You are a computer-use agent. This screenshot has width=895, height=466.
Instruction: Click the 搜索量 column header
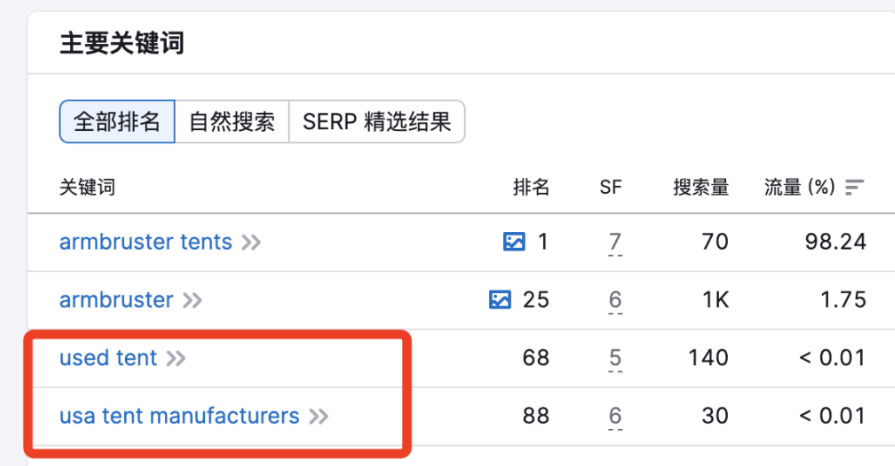[700, 187]
